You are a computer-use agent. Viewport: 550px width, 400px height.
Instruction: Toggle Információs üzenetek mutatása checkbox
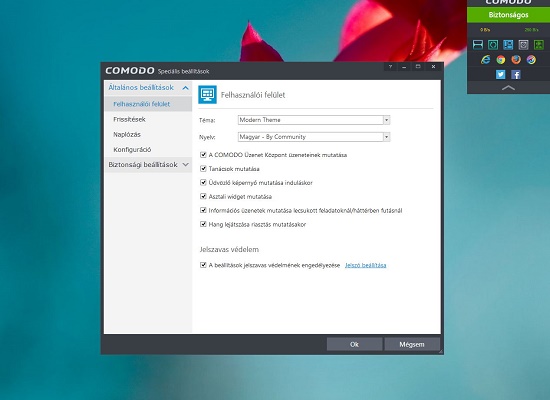(203, 210)
